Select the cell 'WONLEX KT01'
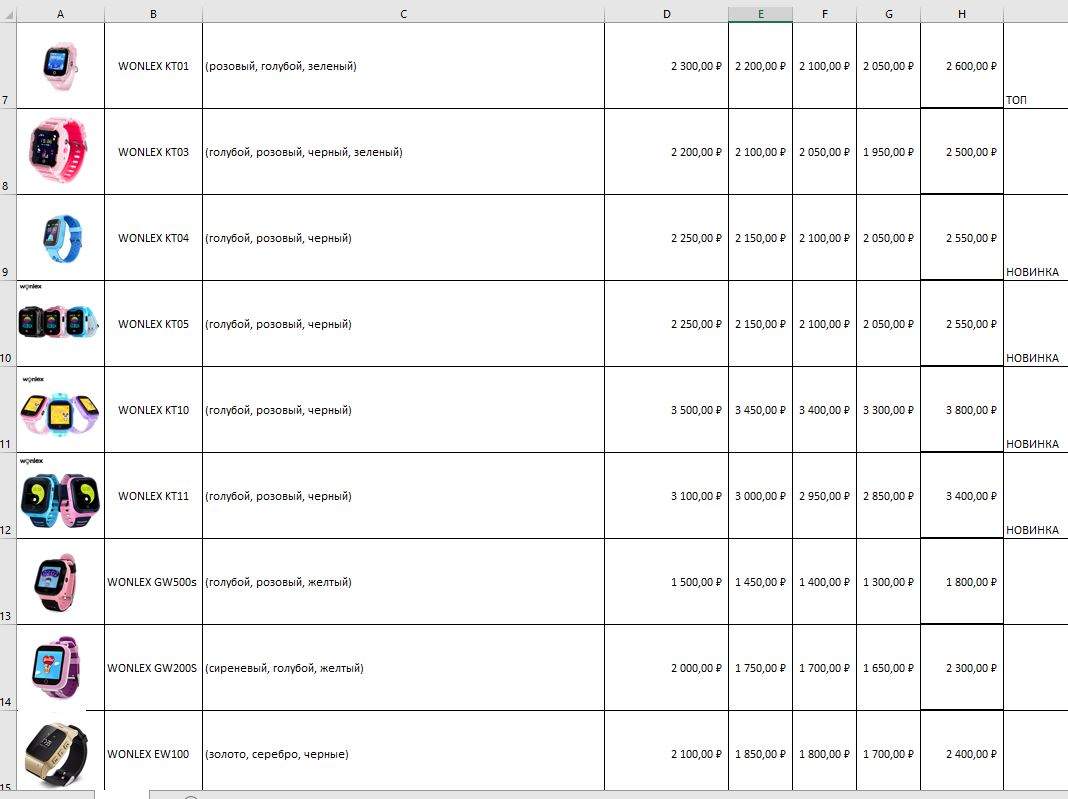The height and width of the screenshot is (799, 1068). (x=153, y=65)
